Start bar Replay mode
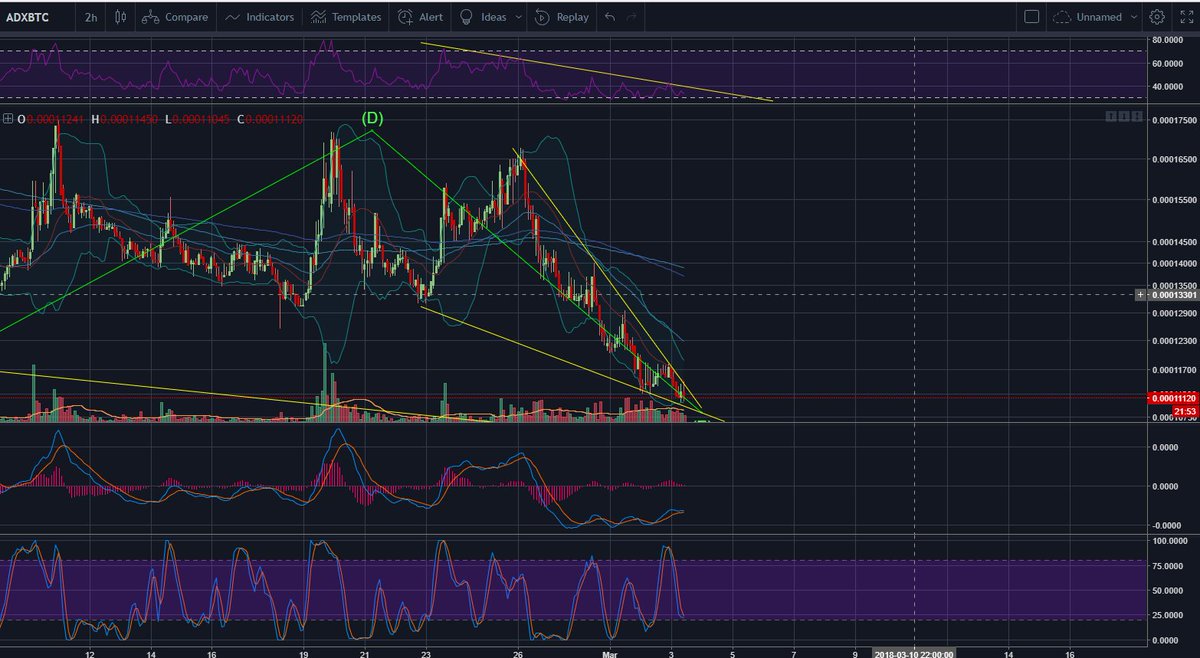This screenshot has width=1200, height=658. coord(561,17)
